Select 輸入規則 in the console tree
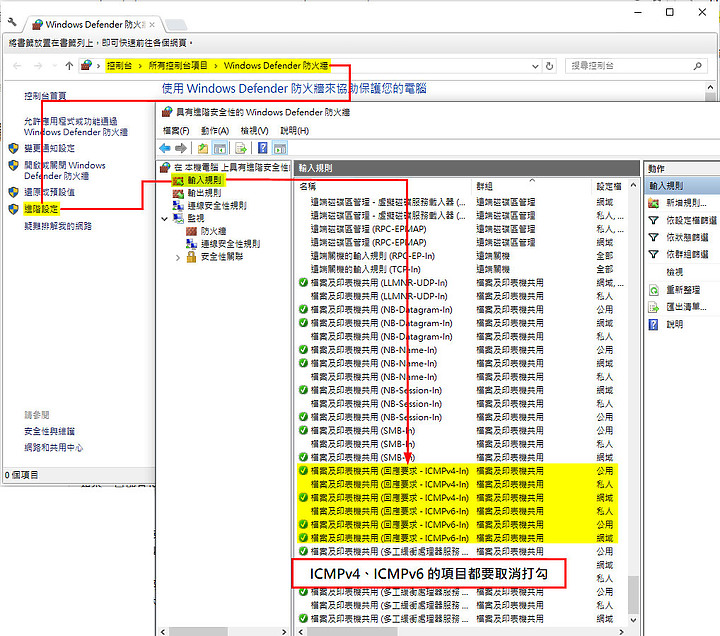The width and height of the screenshot is (720, 636). click(204, 180)
